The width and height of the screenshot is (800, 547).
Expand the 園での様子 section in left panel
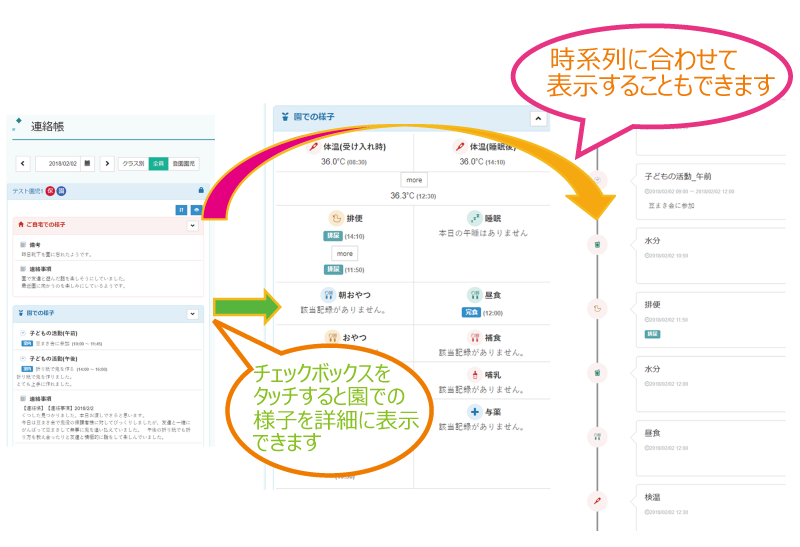(x=192, y=313)
